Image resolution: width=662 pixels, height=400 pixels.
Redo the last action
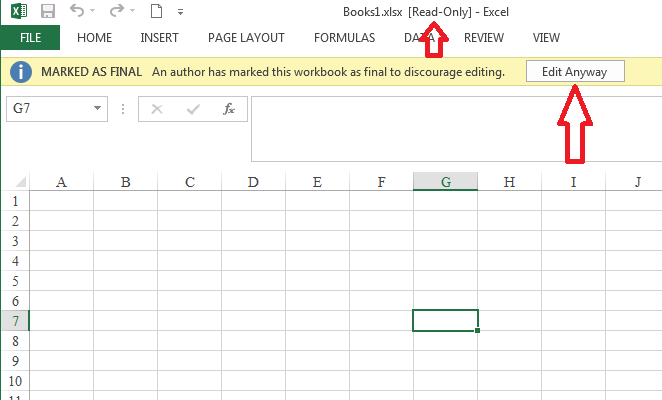pos(117,10)
